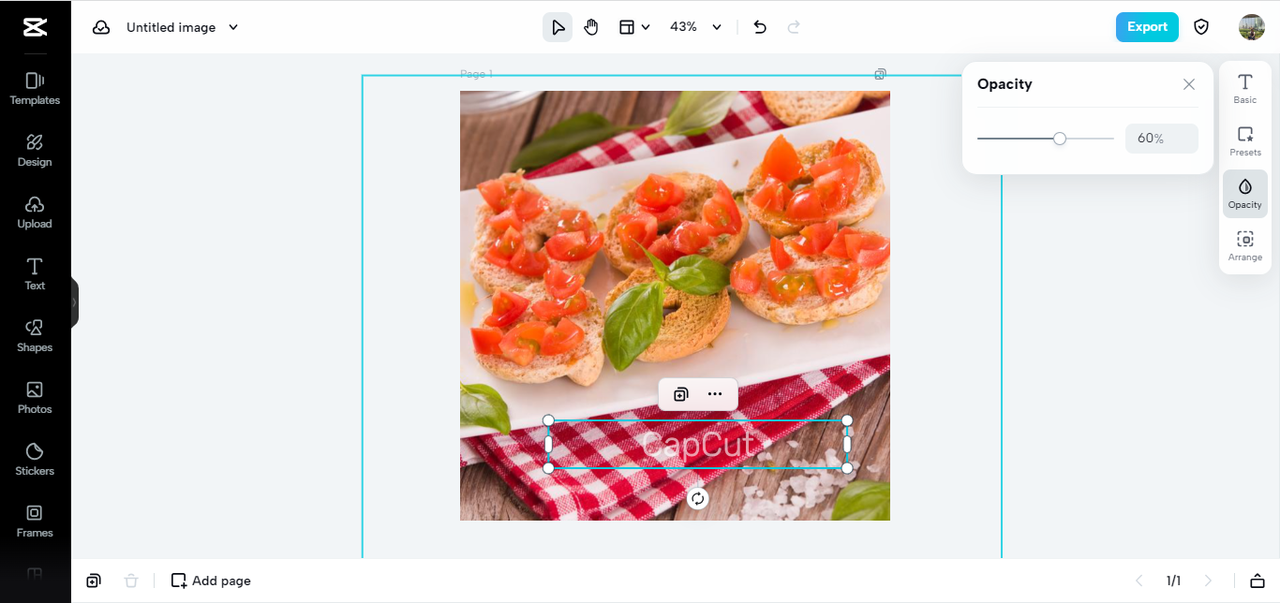
Task: Open the Text panel in sidebar
Action: pos(35,274)
